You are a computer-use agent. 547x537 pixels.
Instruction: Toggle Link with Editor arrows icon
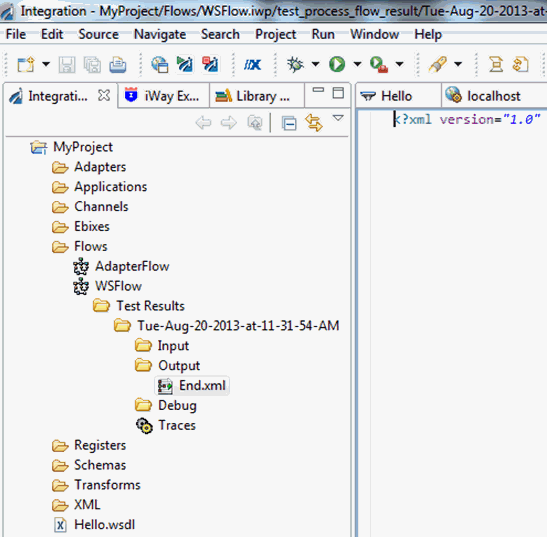[314, 123]
